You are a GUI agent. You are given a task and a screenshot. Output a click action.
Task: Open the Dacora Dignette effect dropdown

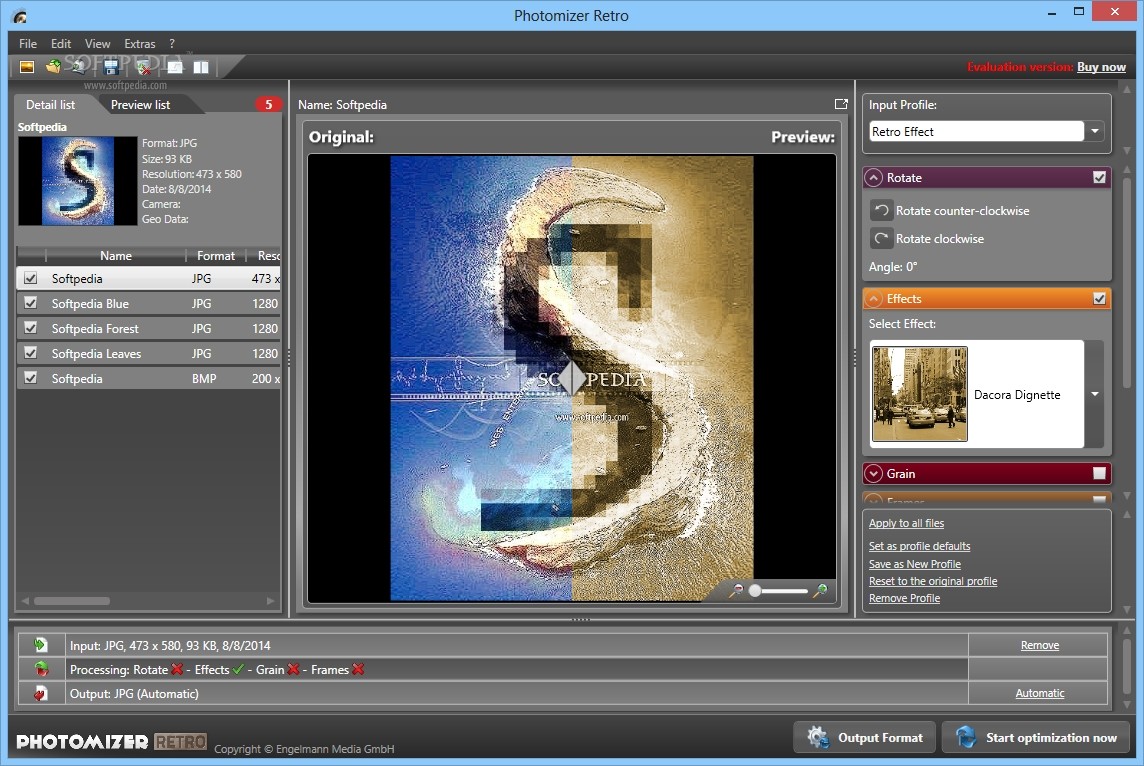1094,394
